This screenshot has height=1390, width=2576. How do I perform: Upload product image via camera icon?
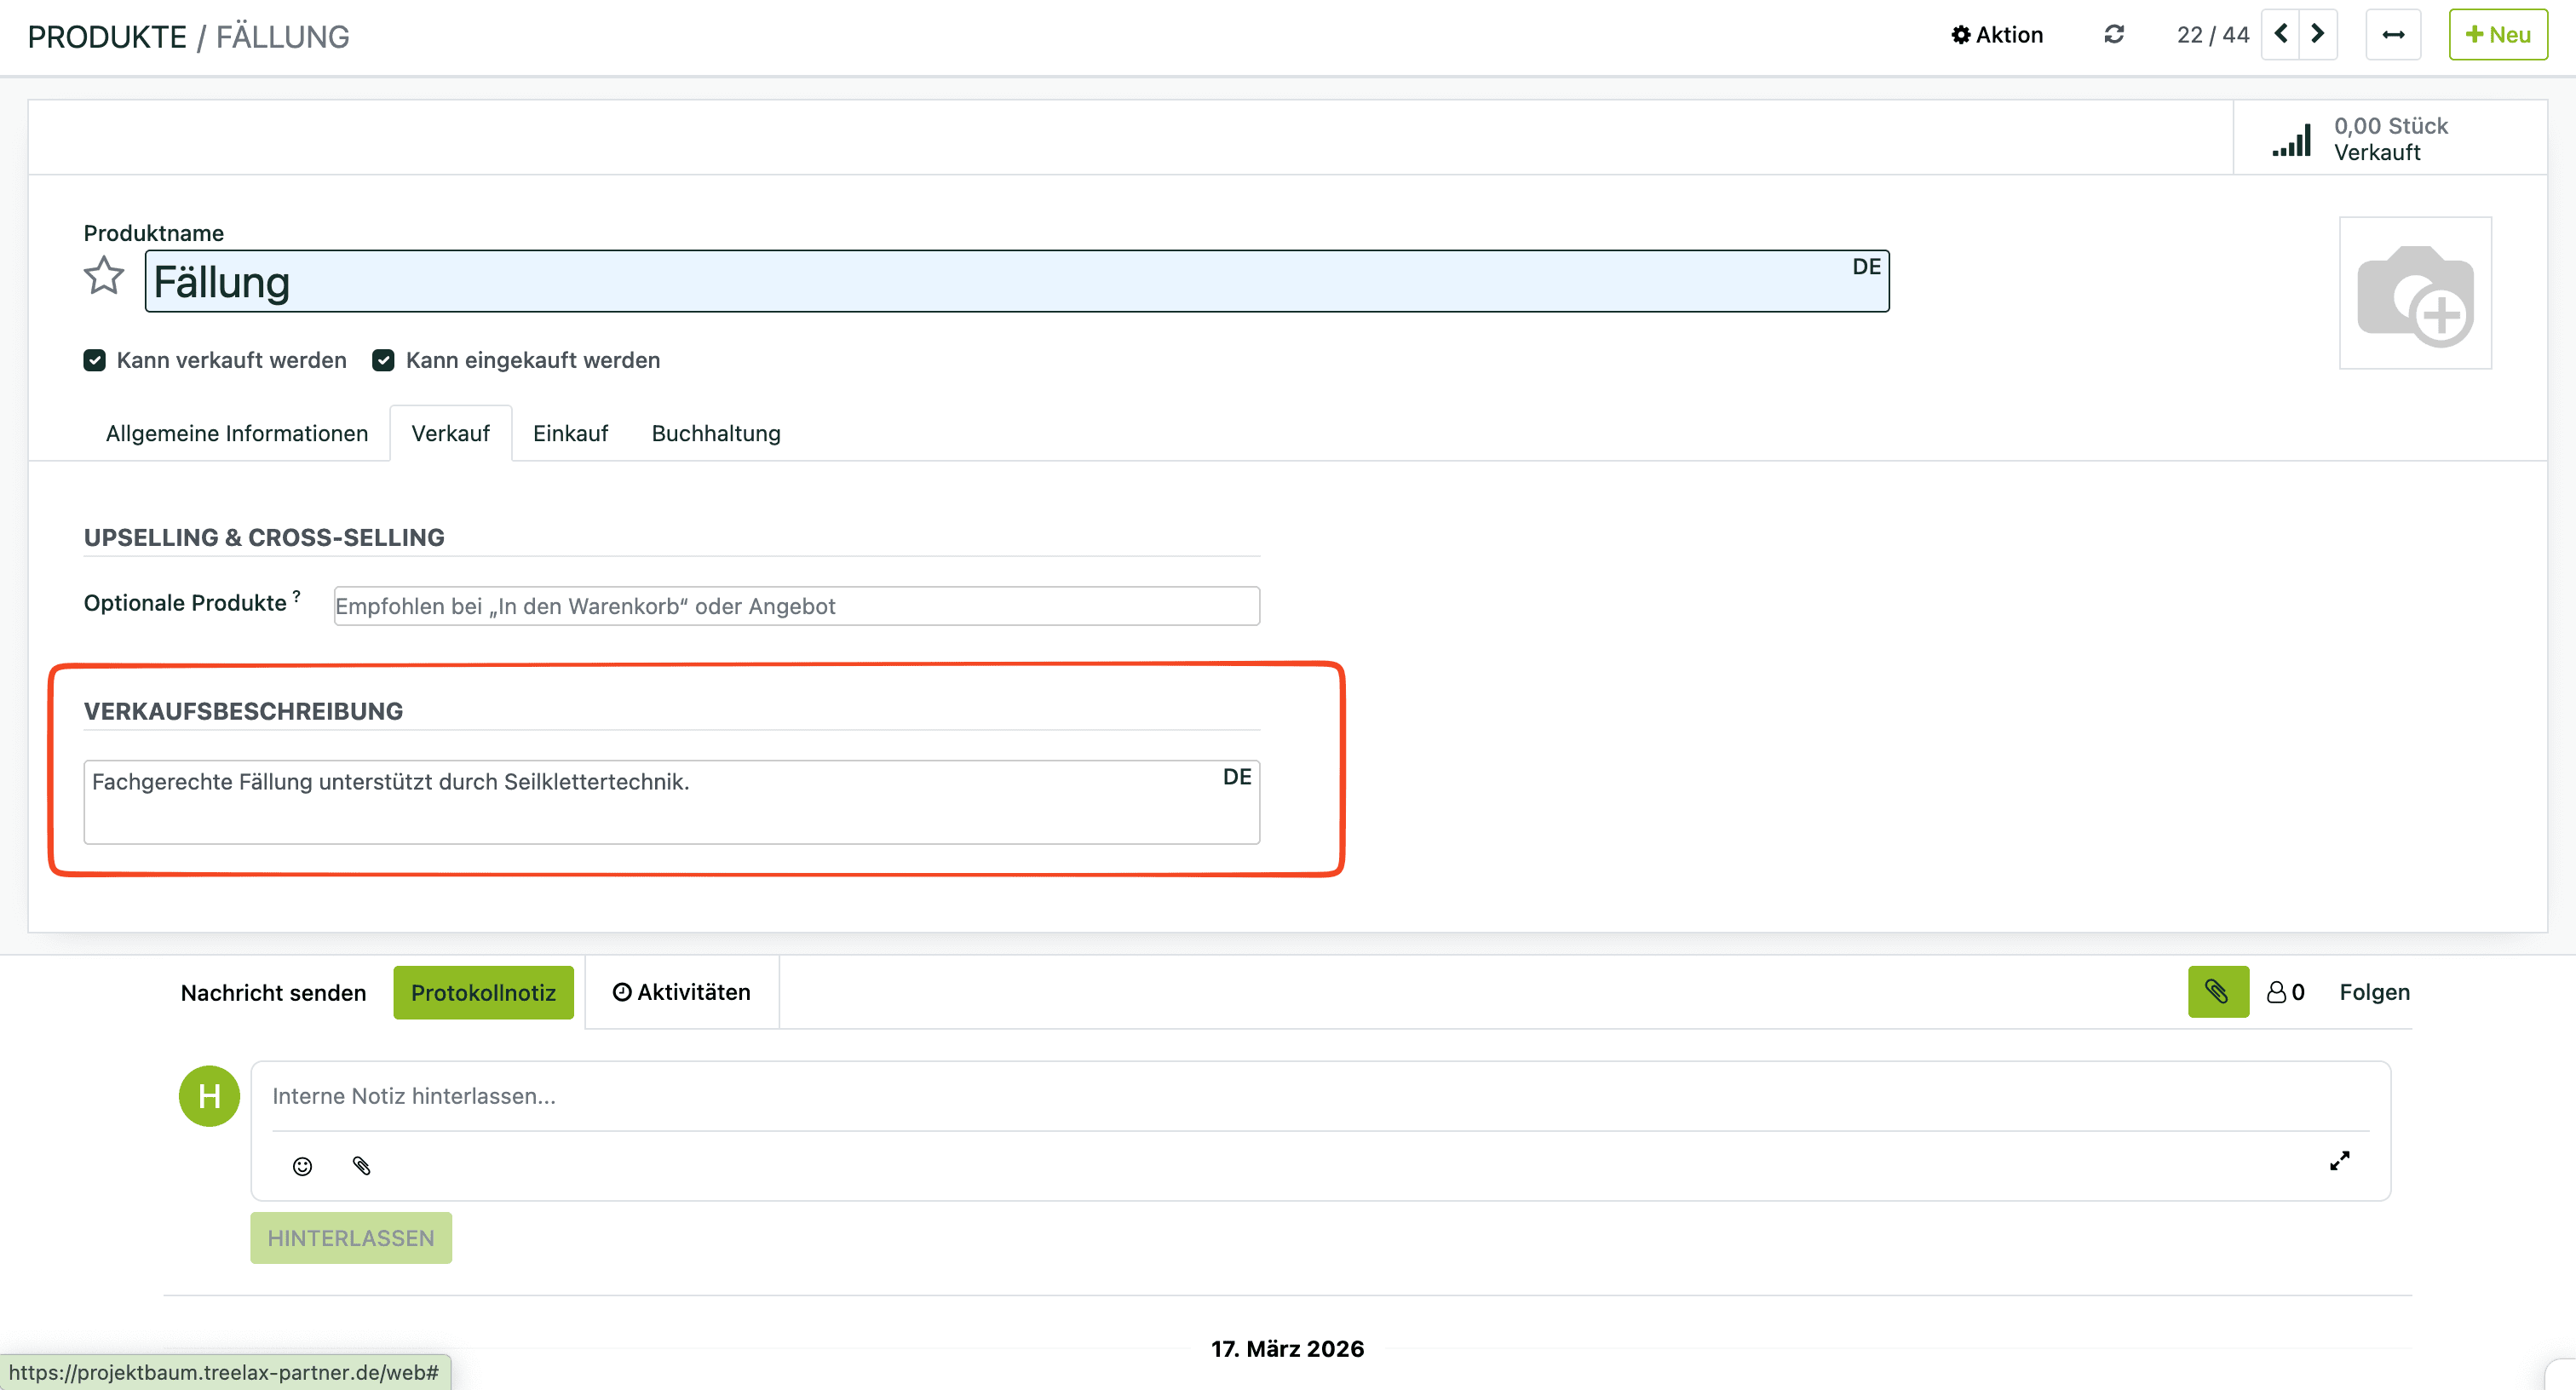click(2414, 294)
